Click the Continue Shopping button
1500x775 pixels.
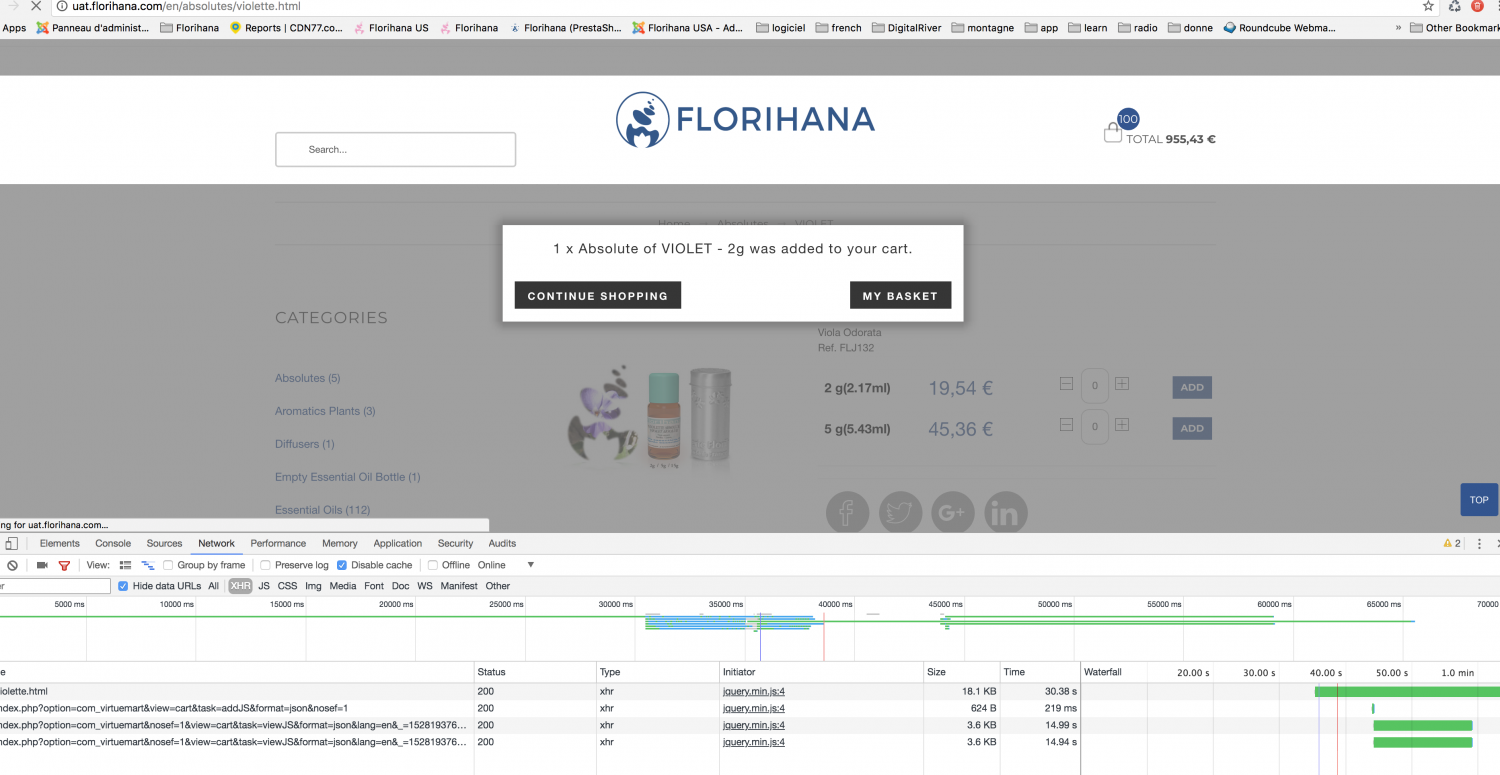point(597,296)
